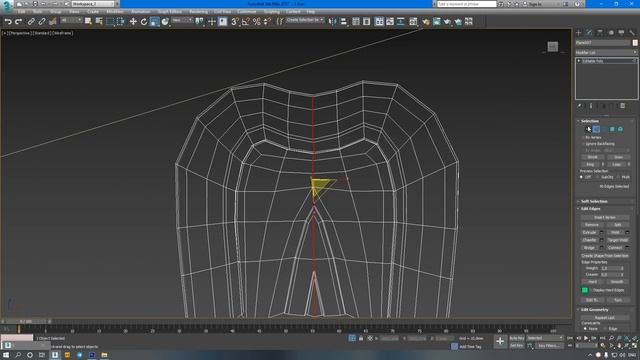Click the Undo arrow in main toolbar
This screenshot has width=640, height=360.
8,21
